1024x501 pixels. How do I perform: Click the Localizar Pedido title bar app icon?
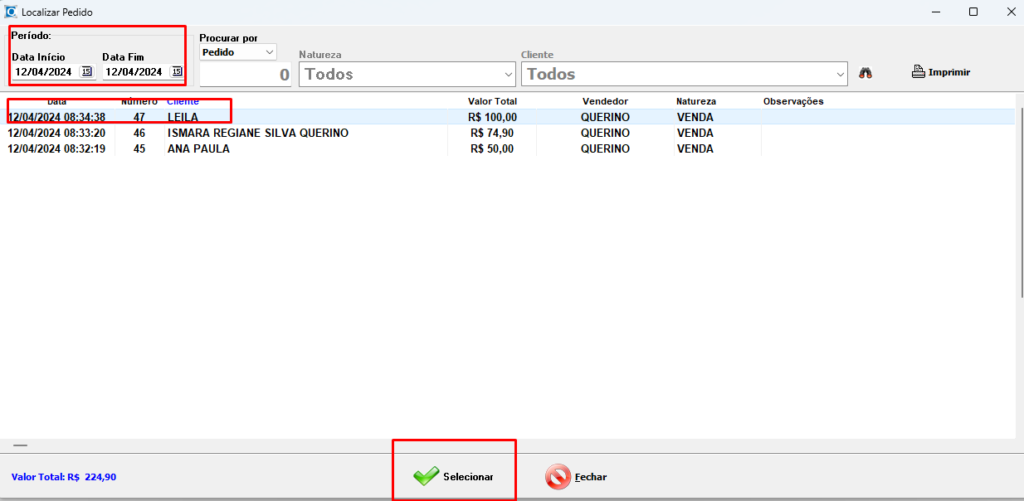pyautogui.click(x=10, y=11)
